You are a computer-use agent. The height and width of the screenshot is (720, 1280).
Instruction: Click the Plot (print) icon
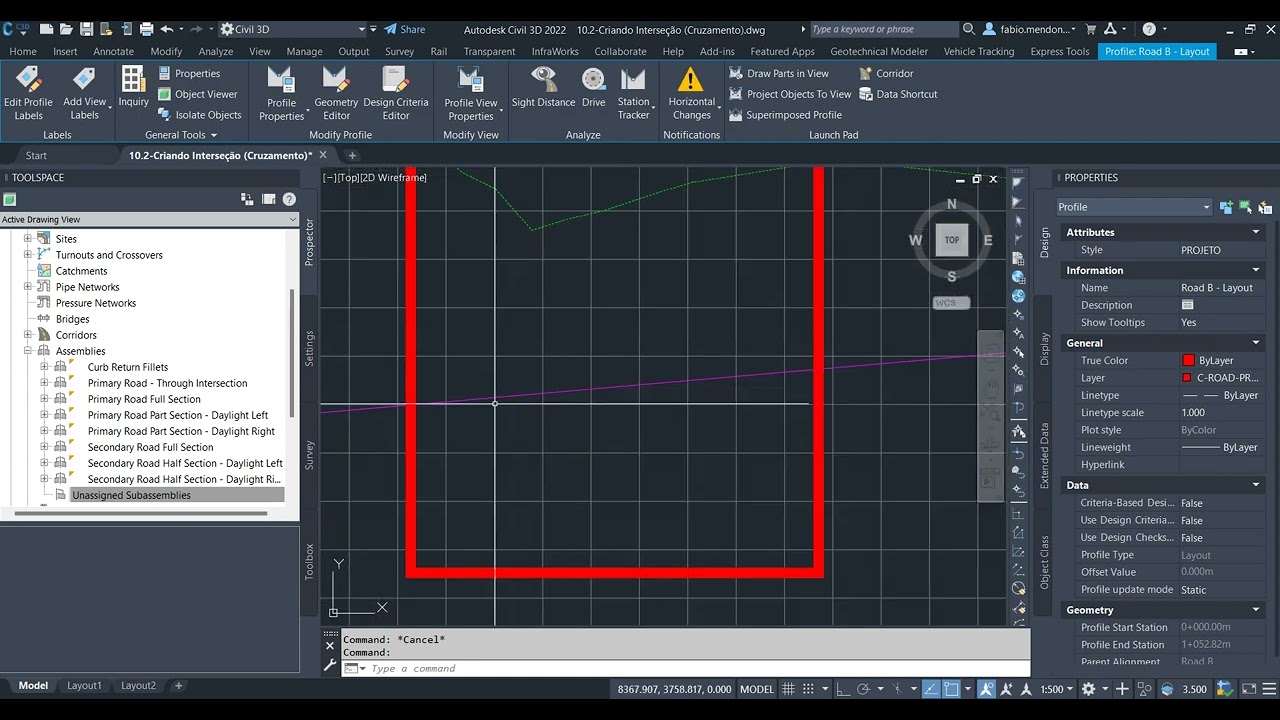(x=147, y=29)
